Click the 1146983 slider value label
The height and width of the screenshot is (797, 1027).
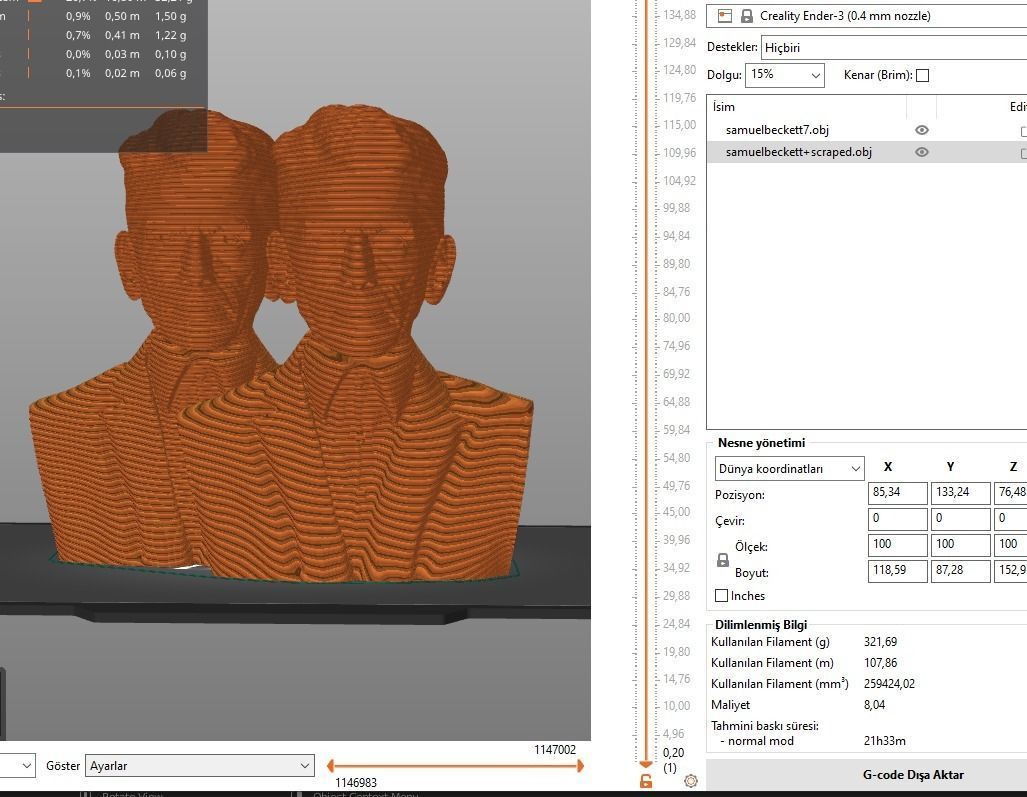356,783
